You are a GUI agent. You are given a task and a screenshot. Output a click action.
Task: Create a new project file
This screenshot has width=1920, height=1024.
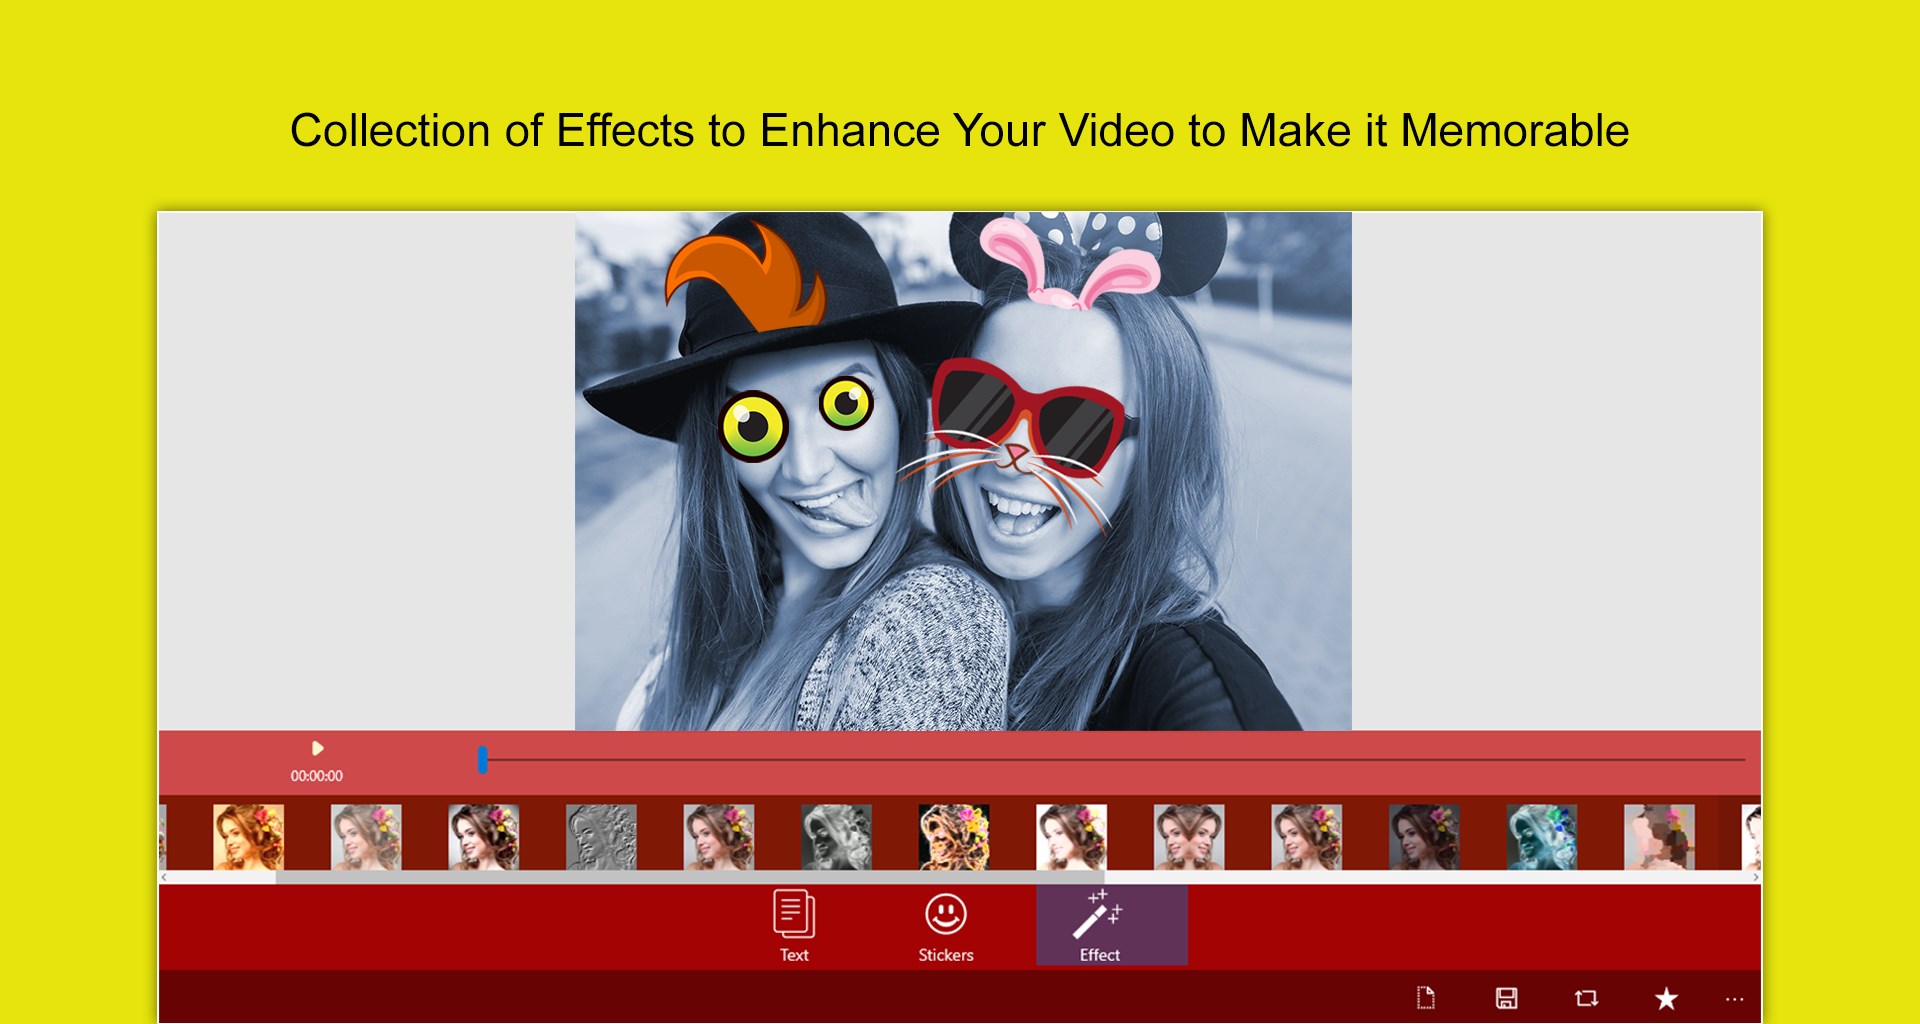point(1426,998)
